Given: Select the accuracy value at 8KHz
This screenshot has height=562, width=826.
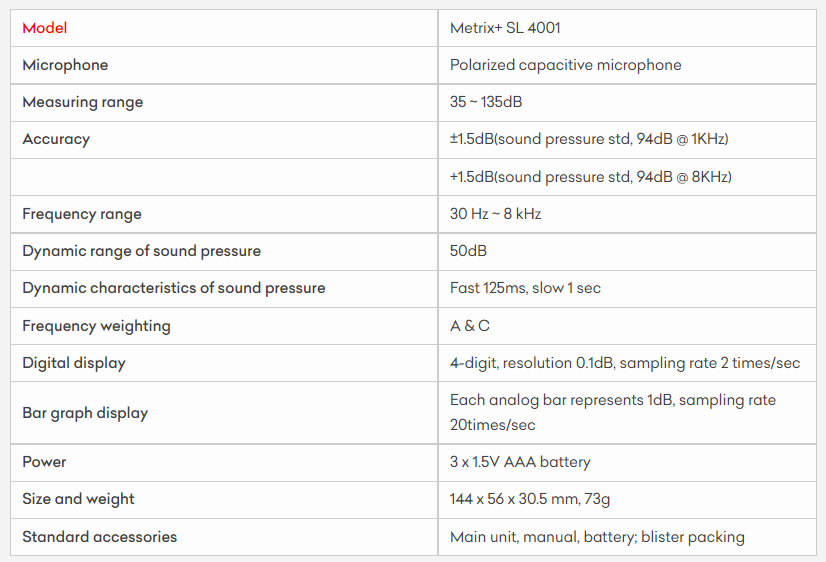Looking at the screenshot, I should click(590, 177).
